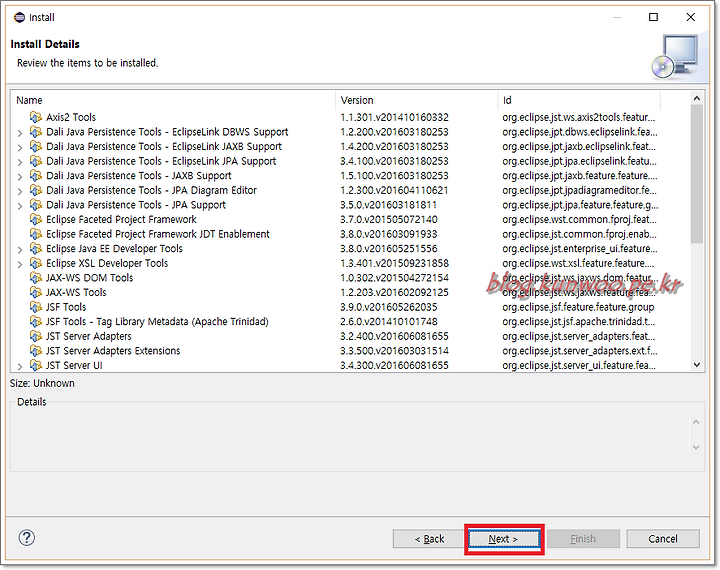Select the JSF Tools row

point(351,307)
